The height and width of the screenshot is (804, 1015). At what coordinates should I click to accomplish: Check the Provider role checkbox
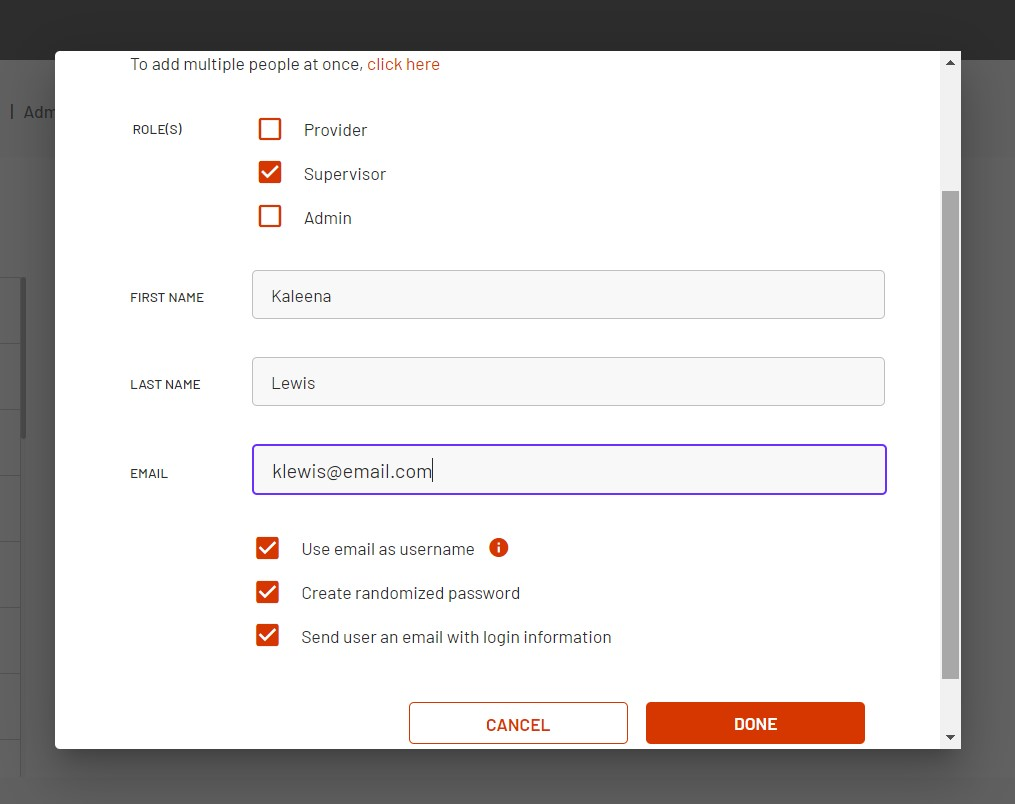[269, 129]
